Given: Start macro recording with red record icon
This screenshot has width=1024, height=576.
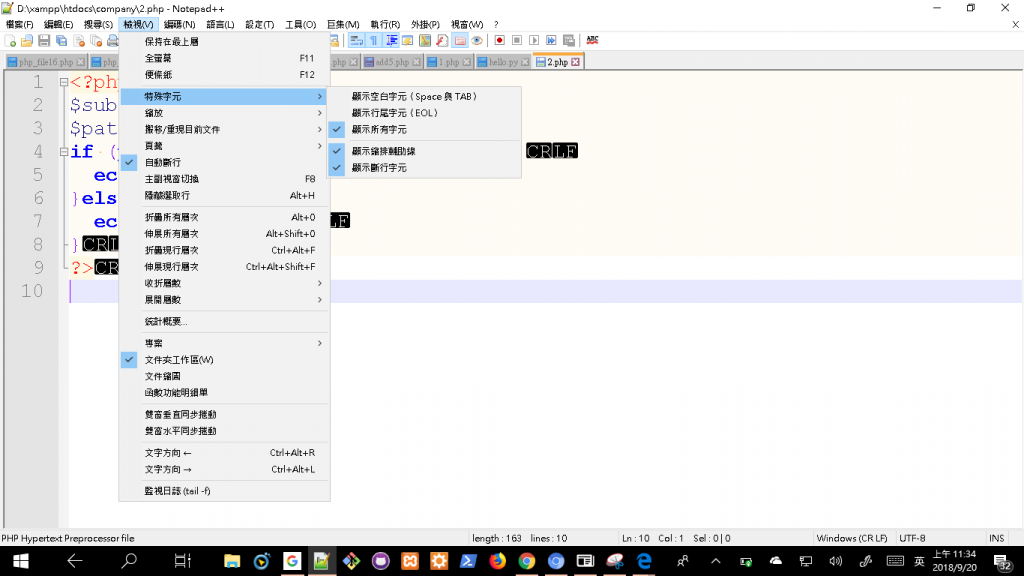Looking at the screenshot, I should (500, 40).
